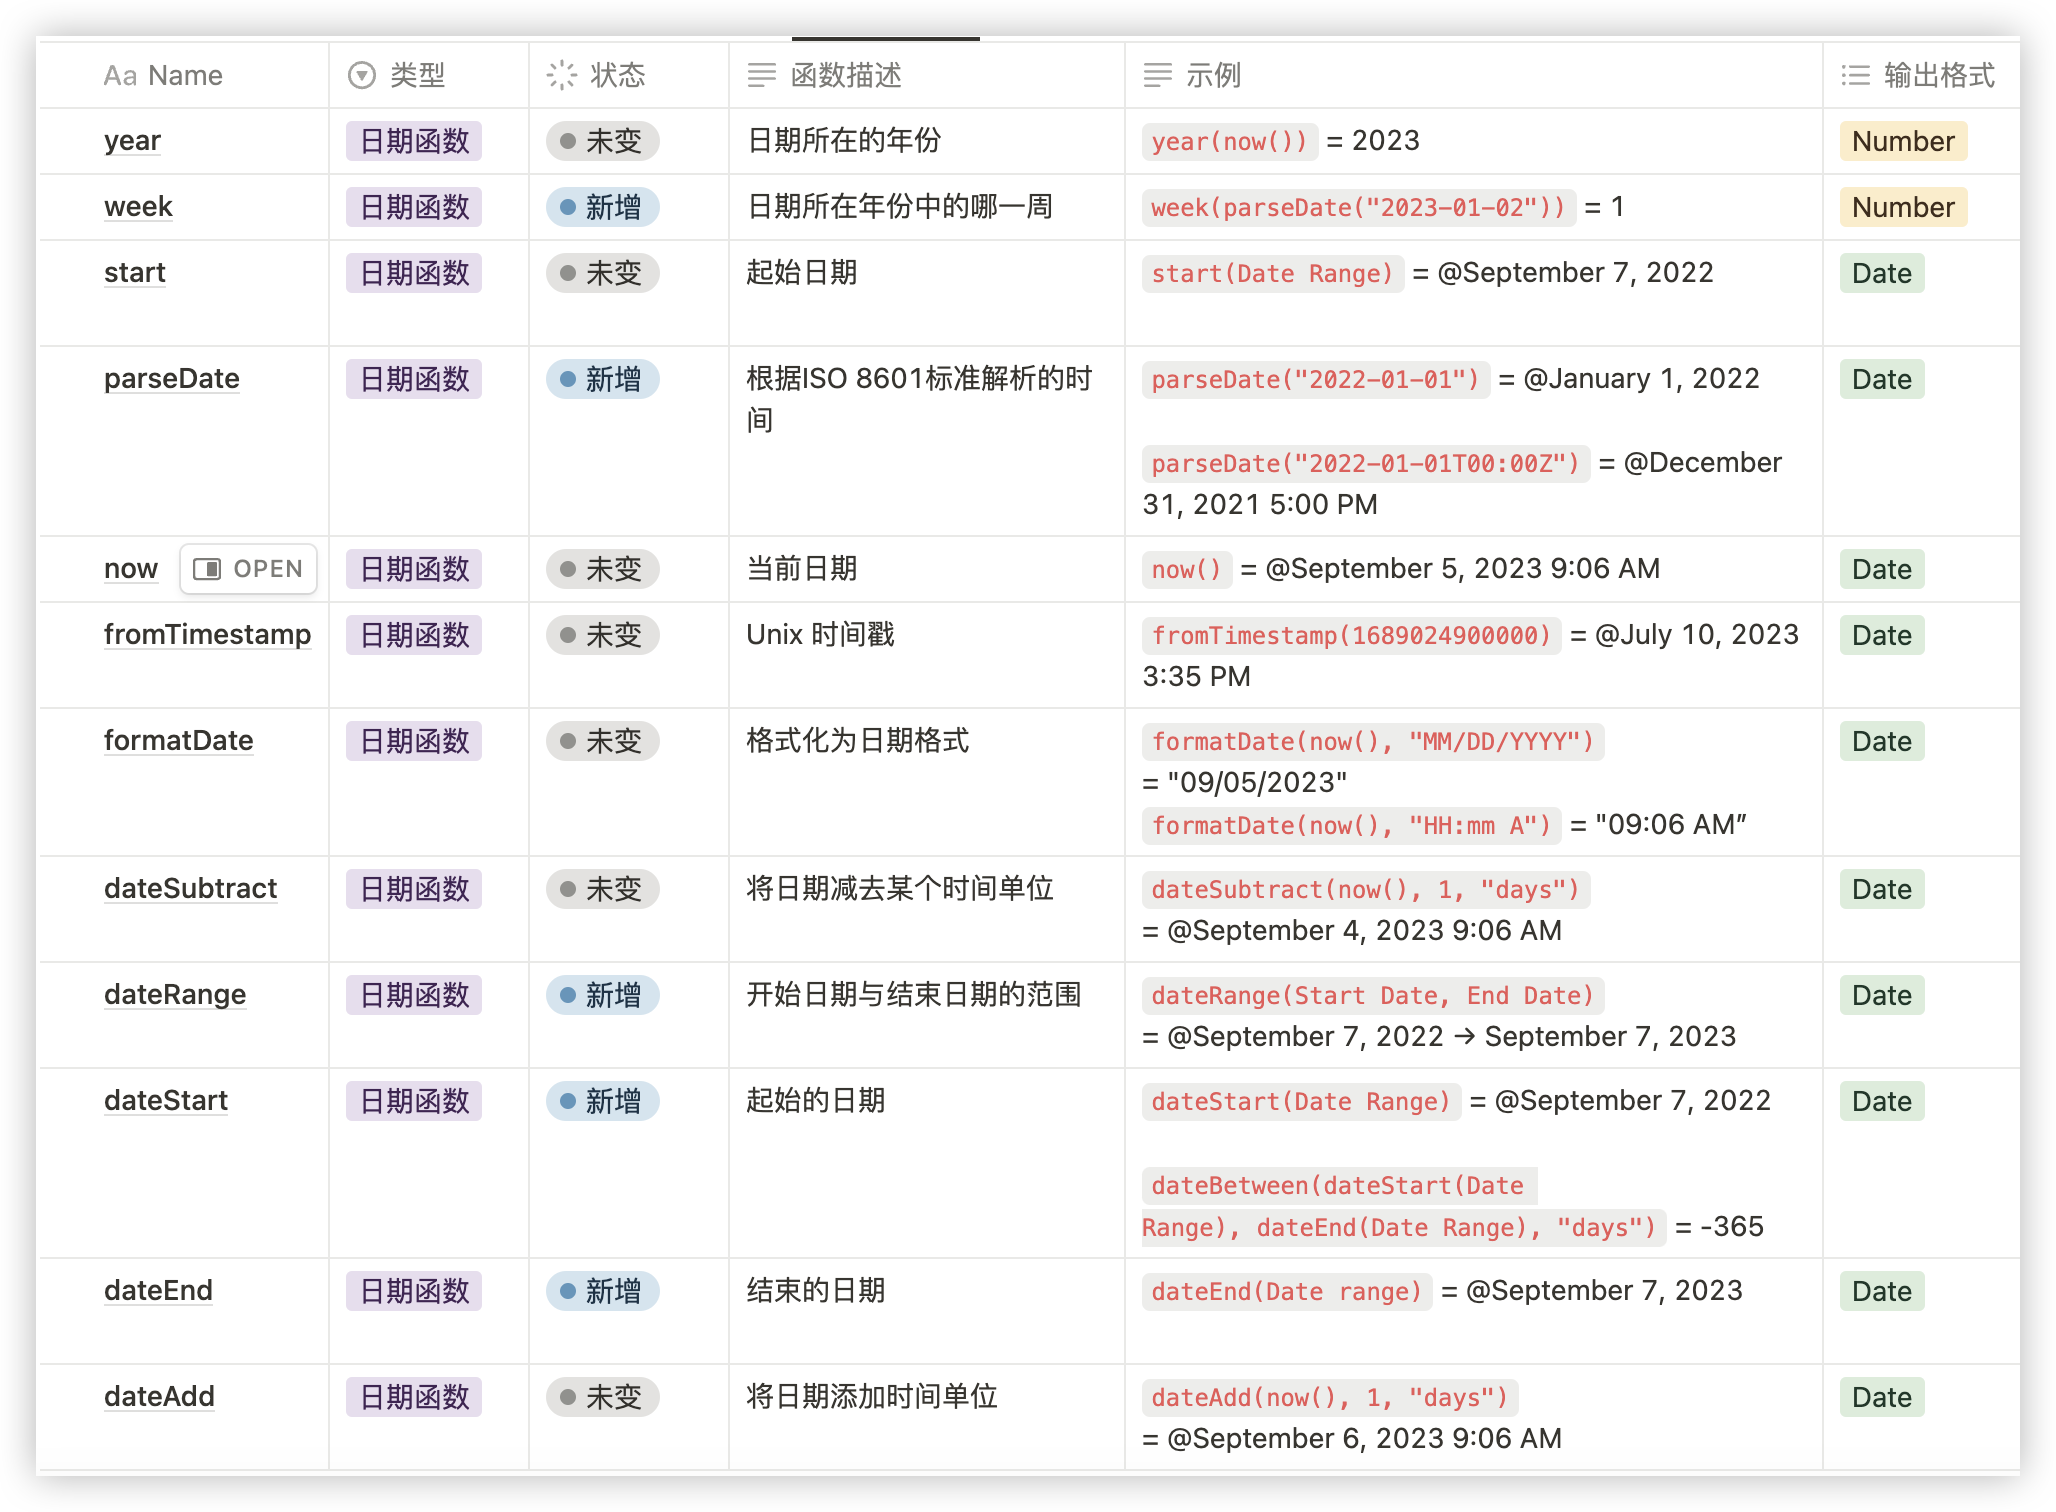Viewport: 2056px width, 1512px height.
Task: Click the text icon next to 函数描述 header
Action: tap(760, 74)
